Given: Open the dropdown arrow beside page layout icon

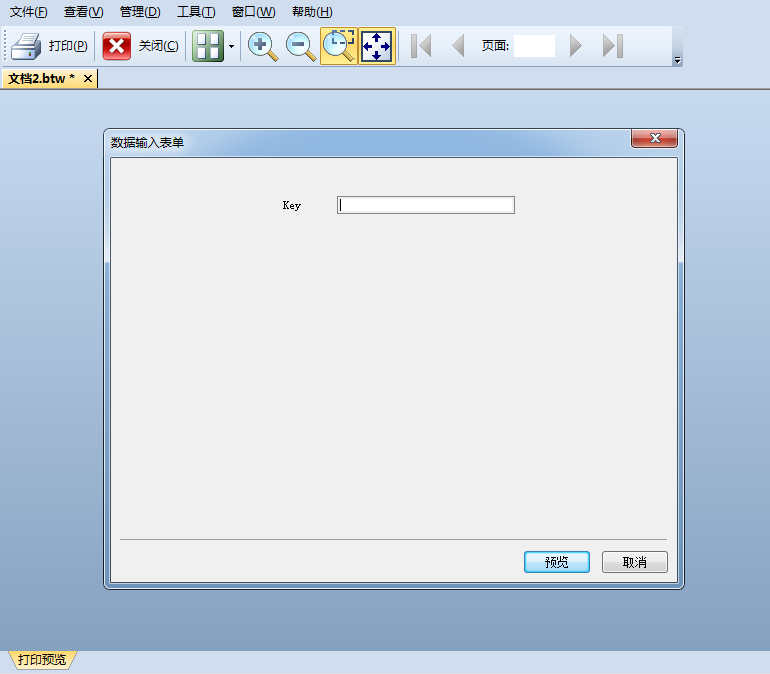Looking at the screenshot, I should 232,46.
